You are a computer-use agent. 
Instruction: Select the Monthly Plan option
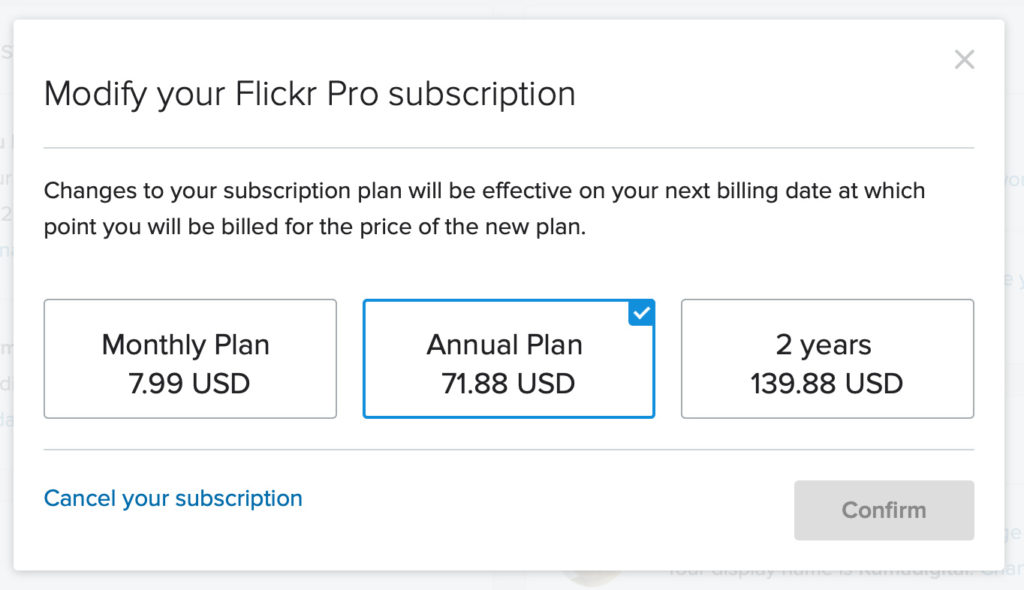(190, 358)
